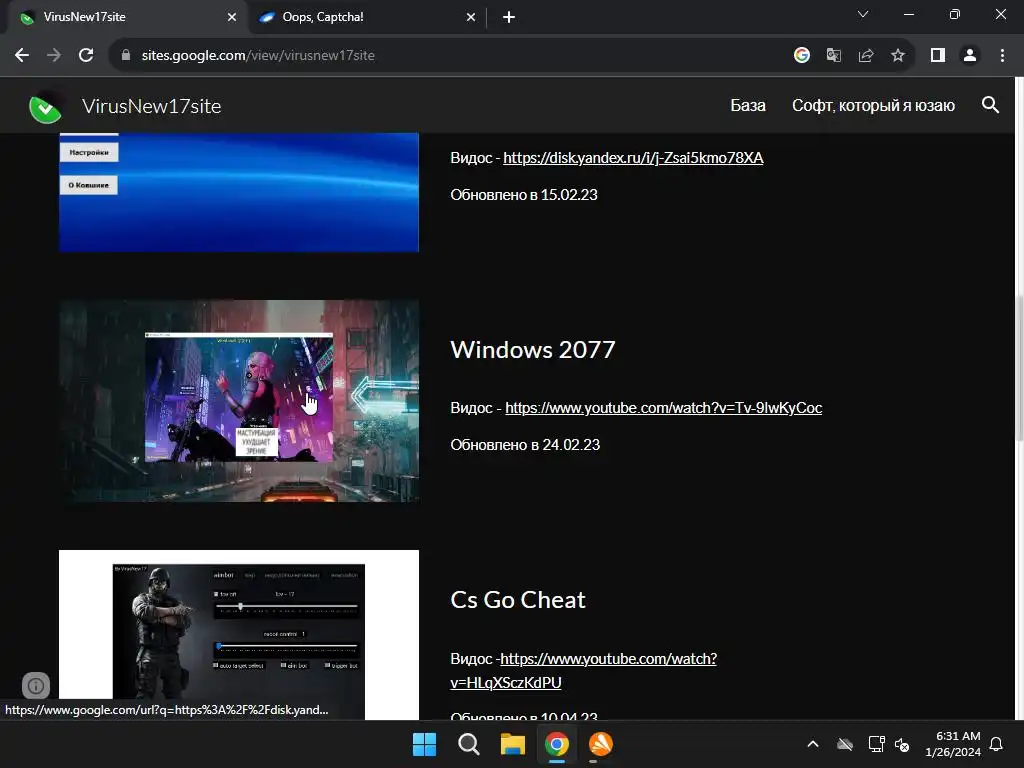Click the muted volume tray icon
Viewport: 1024px width, 768px height.
[x=902, y=744]
